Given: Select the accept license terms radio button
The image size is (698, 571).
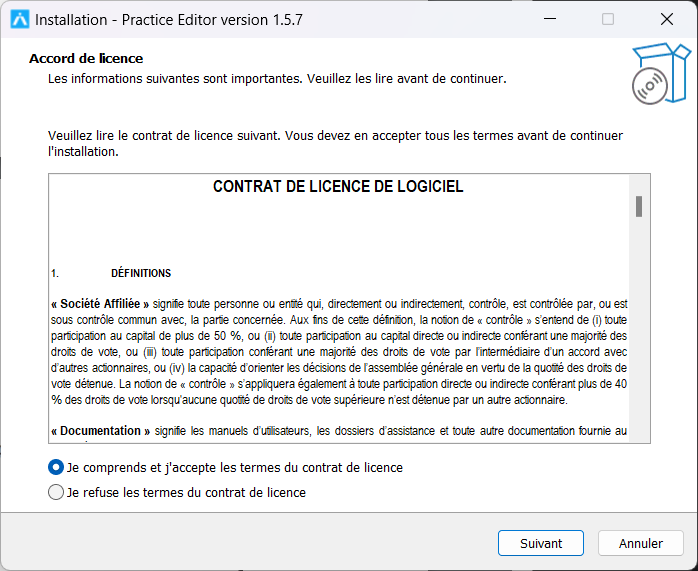Looking at the screenshot, I should pyautogui.click(x=56, y=467).
